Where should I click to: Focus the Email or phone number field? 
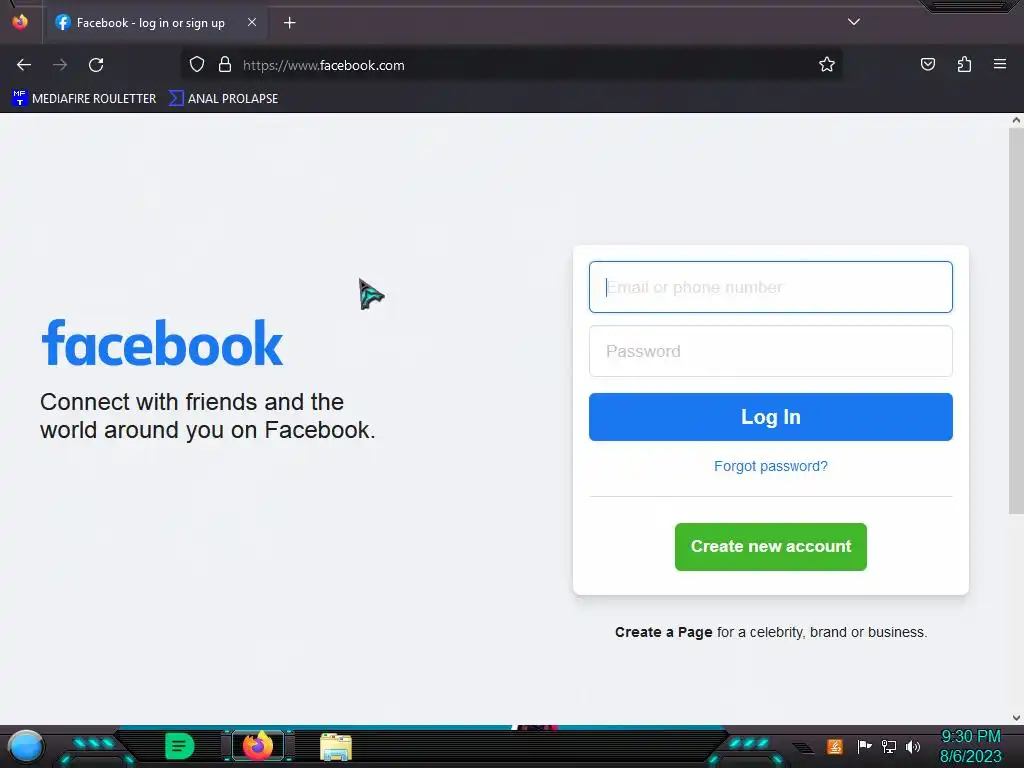click(x=771, y=287)
